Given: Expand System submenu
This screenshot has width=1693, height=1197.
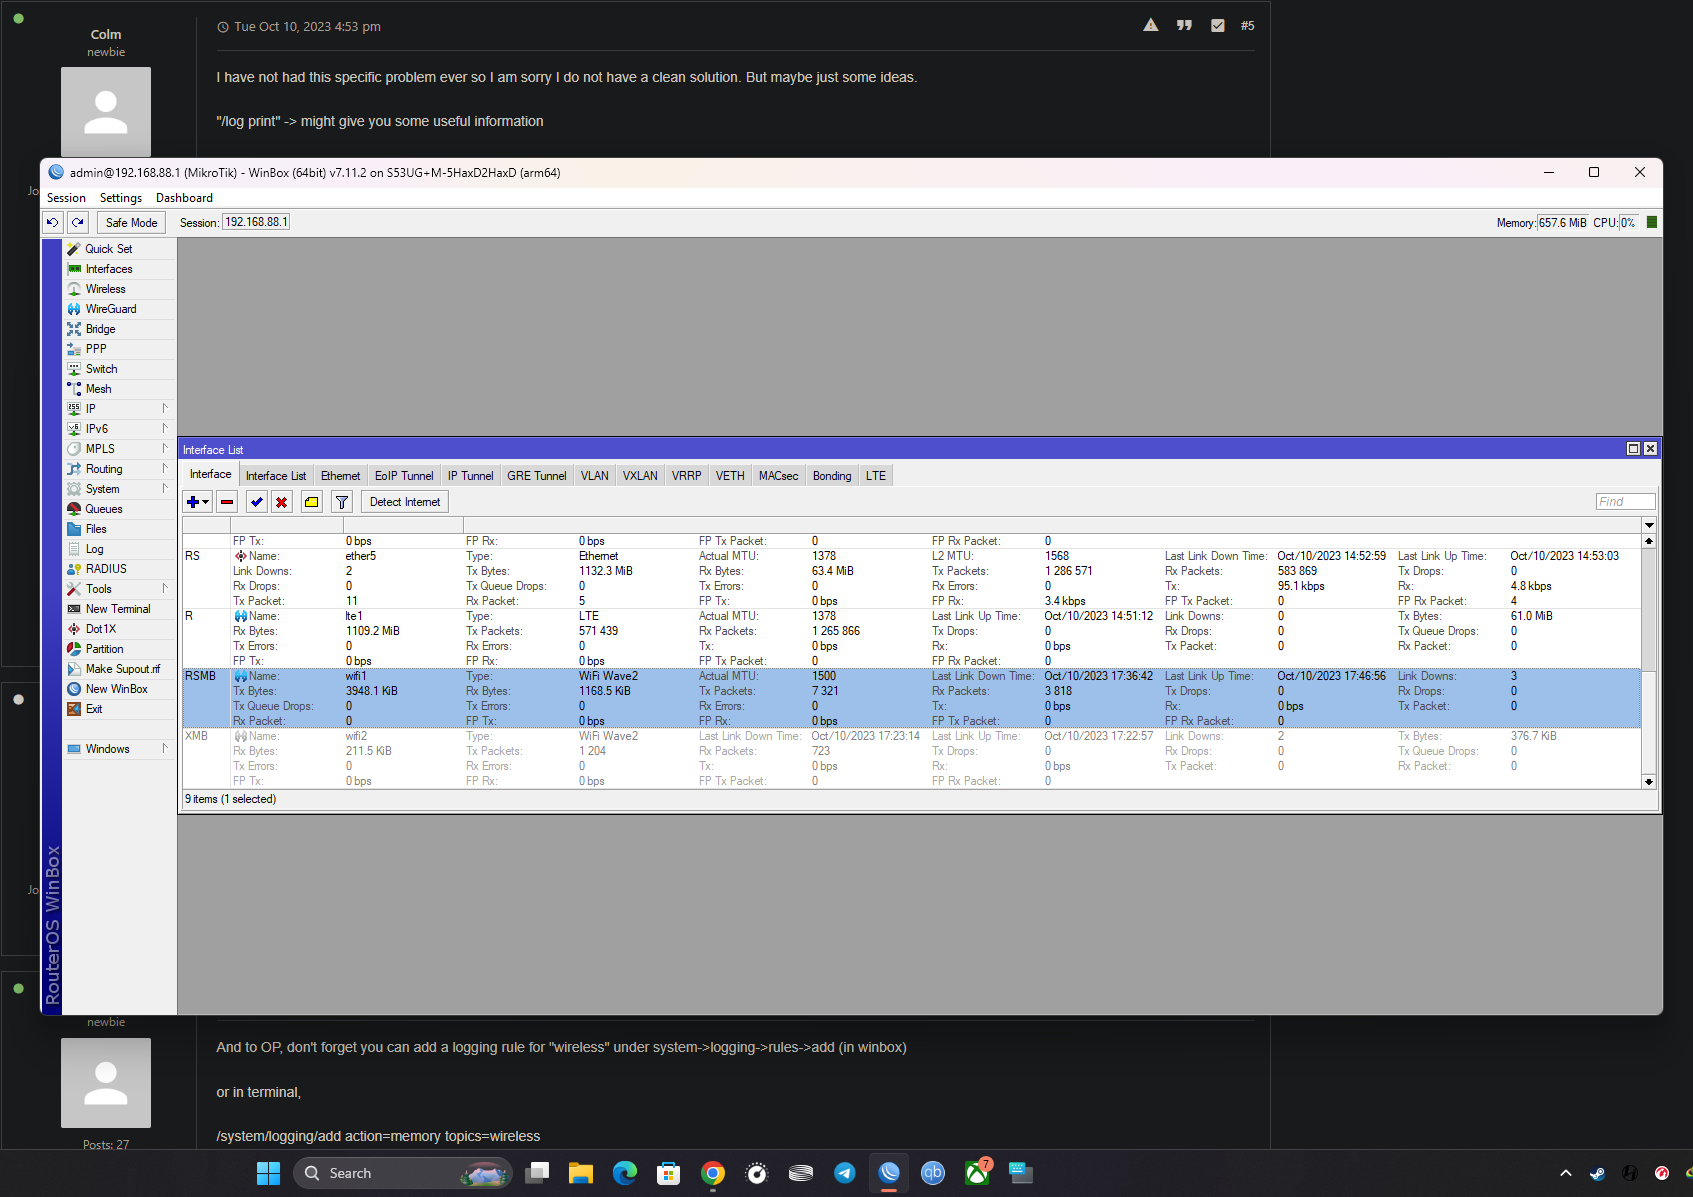Looking at the screenshot, I should click(x=119, y=489).
